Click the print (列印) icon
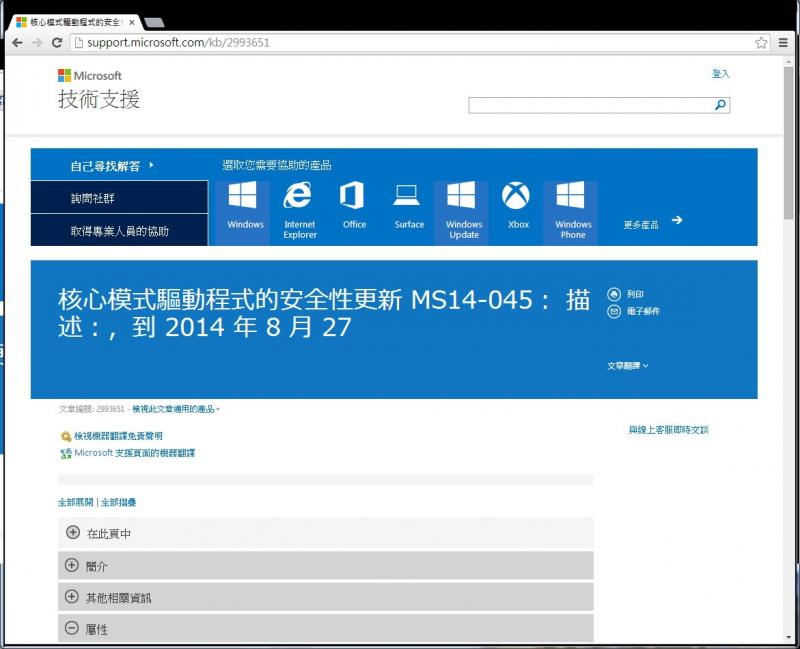The width and height of the screenshot is (800, 649). pyautogui.click(x=614, y=294)
